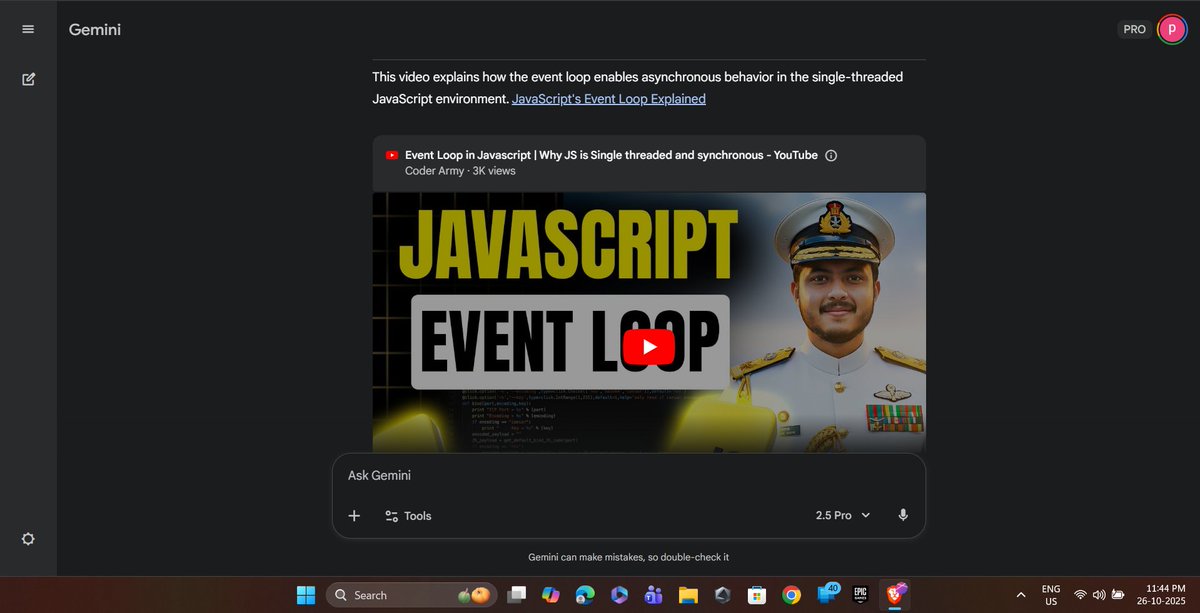Expand hidden system tray icons chevron

coord(1020,595)
